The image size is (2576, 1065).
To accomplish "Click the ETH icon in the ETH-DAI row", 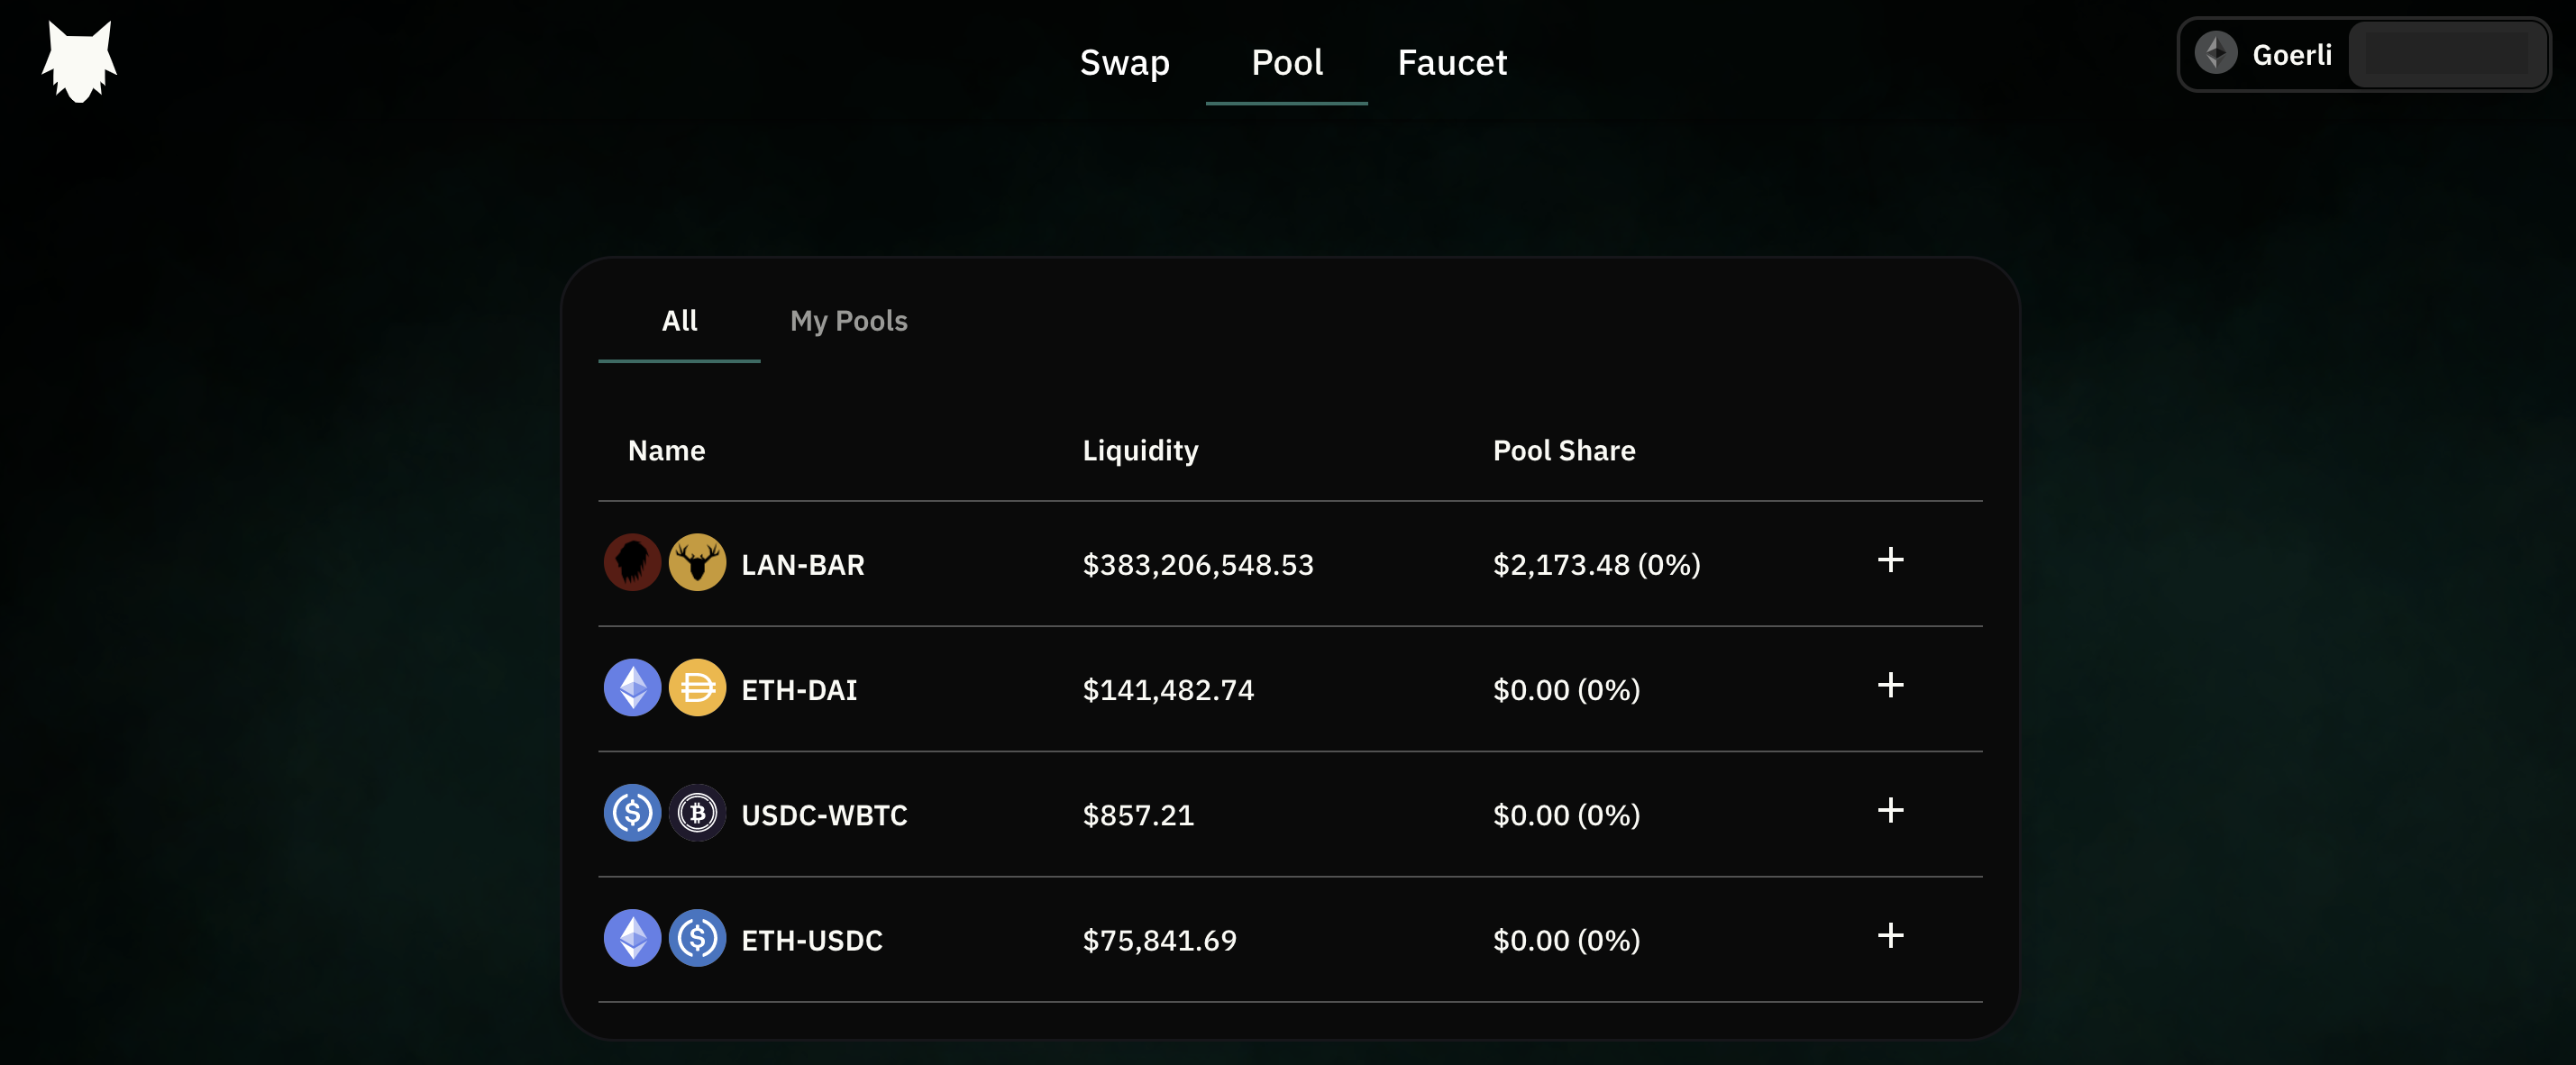I will [x=632, y=688].
